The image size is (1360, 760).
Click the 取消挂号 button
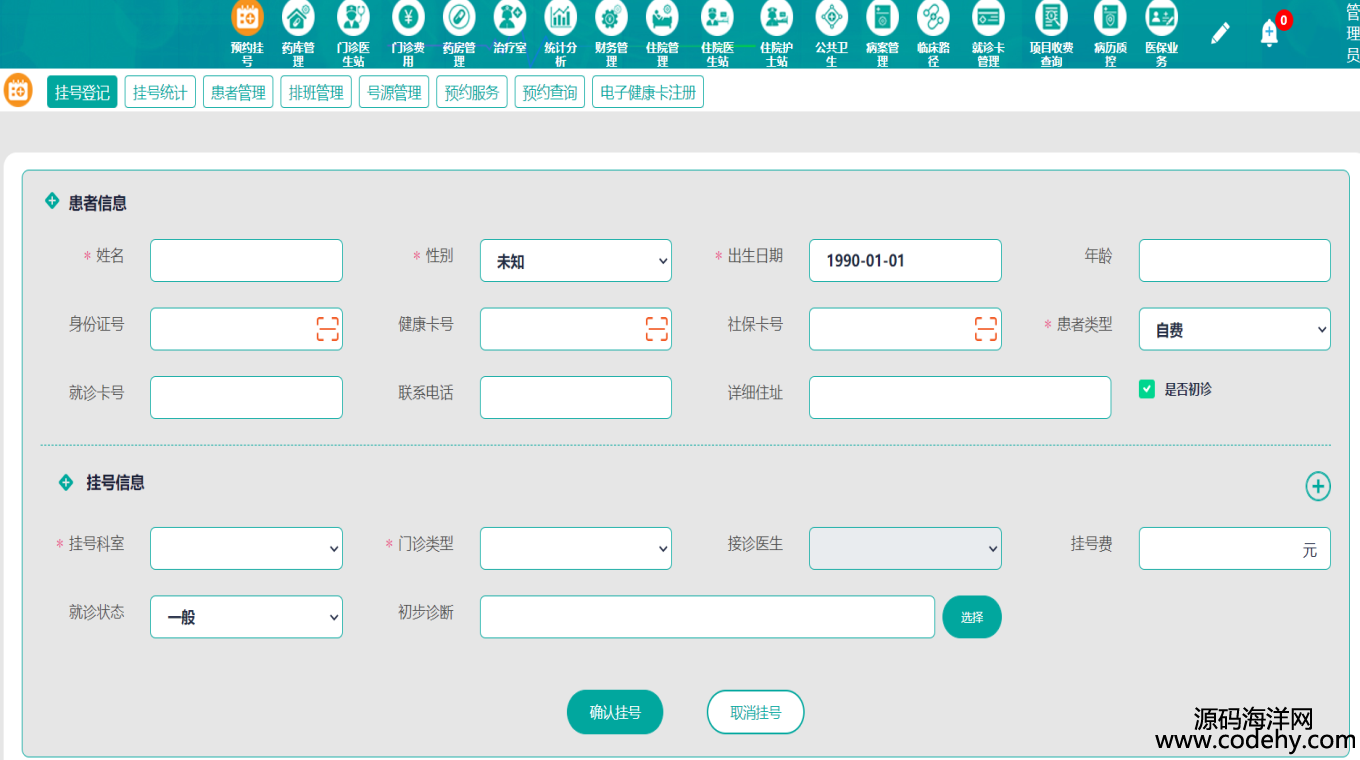pyautogui.click(x=755, y=712)
